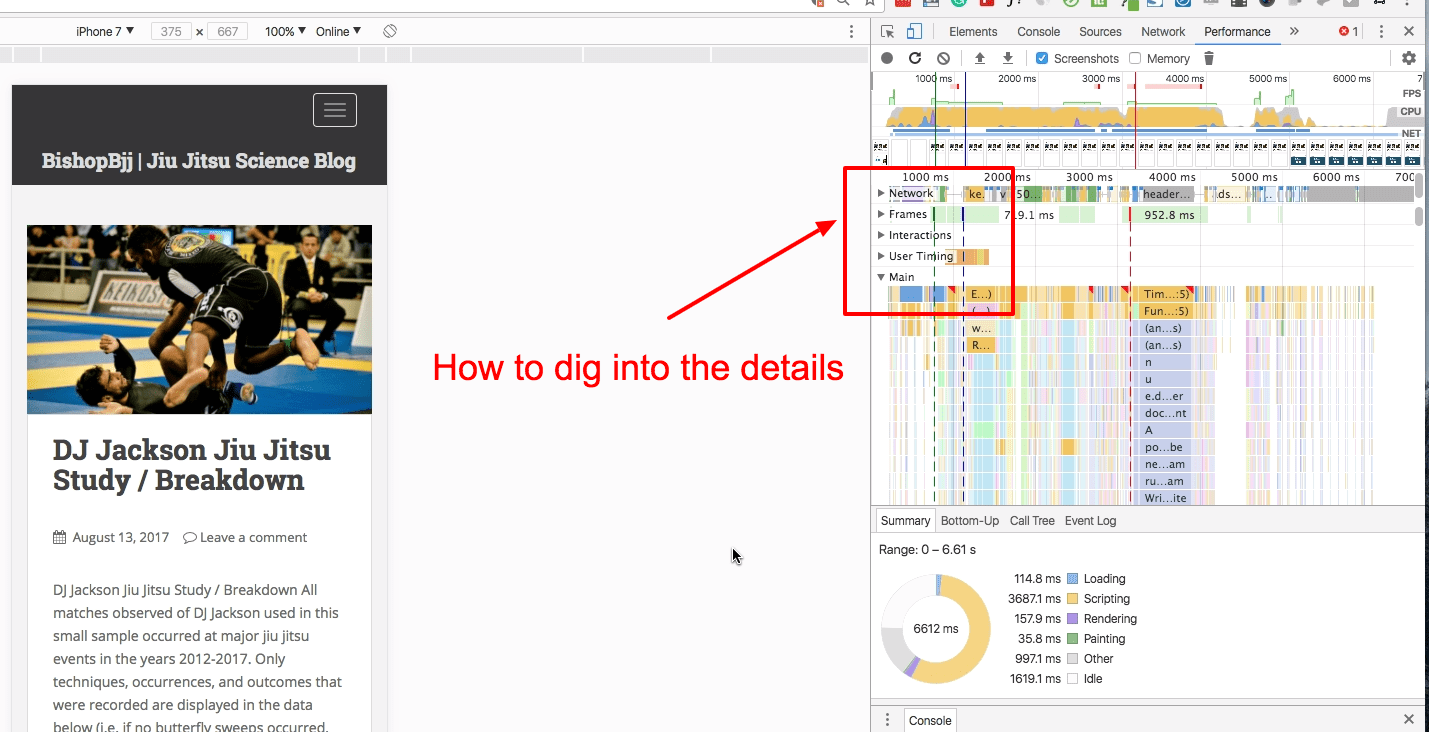
Task: Open the DJ Jackson Jiu Jitsu Study post
Action: point(192,465)
